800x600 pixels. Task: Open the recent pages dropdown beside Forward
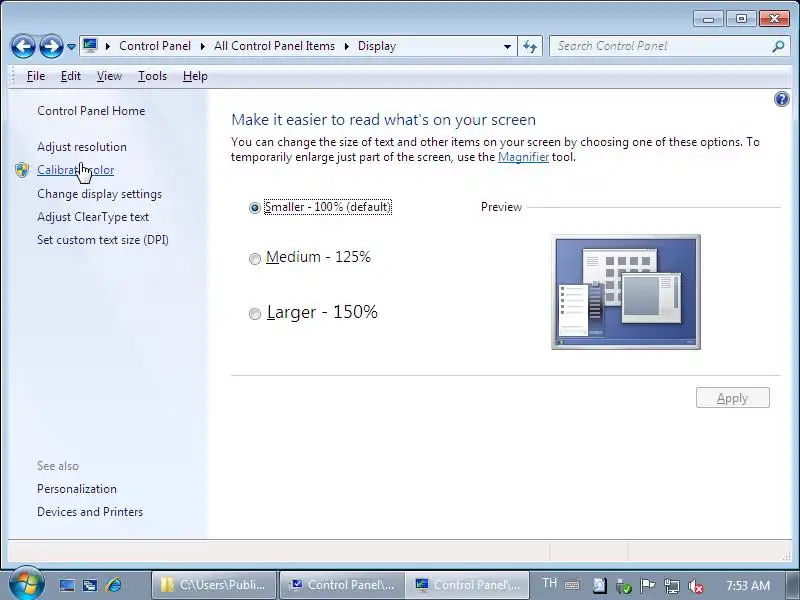tap(71, 47)
